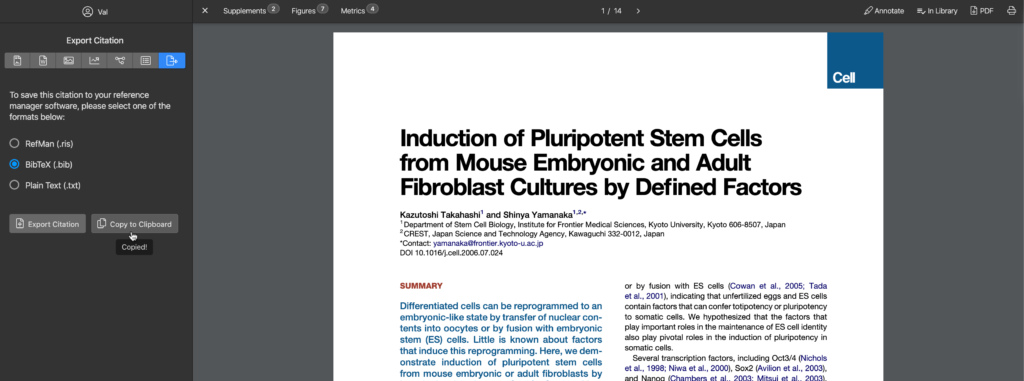Select the blue Export Citation icon in the sidebar
This screenshot has height=381, width=1024.
(172, 61)
